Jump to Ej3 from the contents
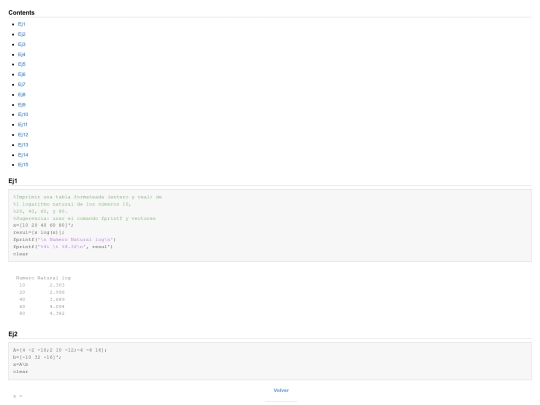The height and width of the screenshot is (405, 540). point(21,44)
